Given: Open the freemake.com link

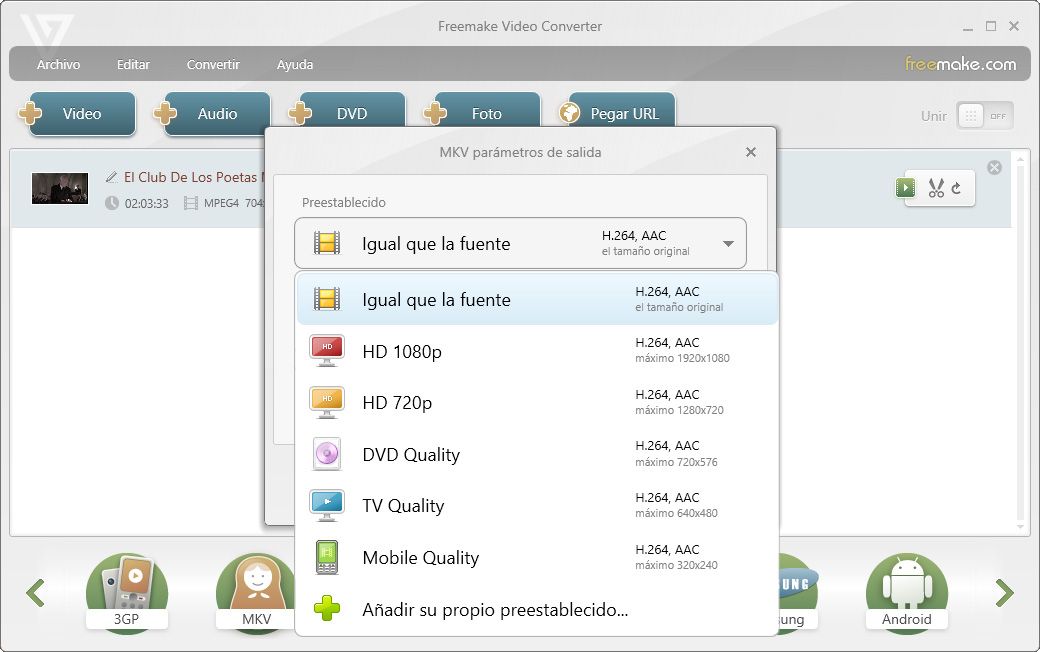Looking at the screenshot, I should click(x=960, y=64).
